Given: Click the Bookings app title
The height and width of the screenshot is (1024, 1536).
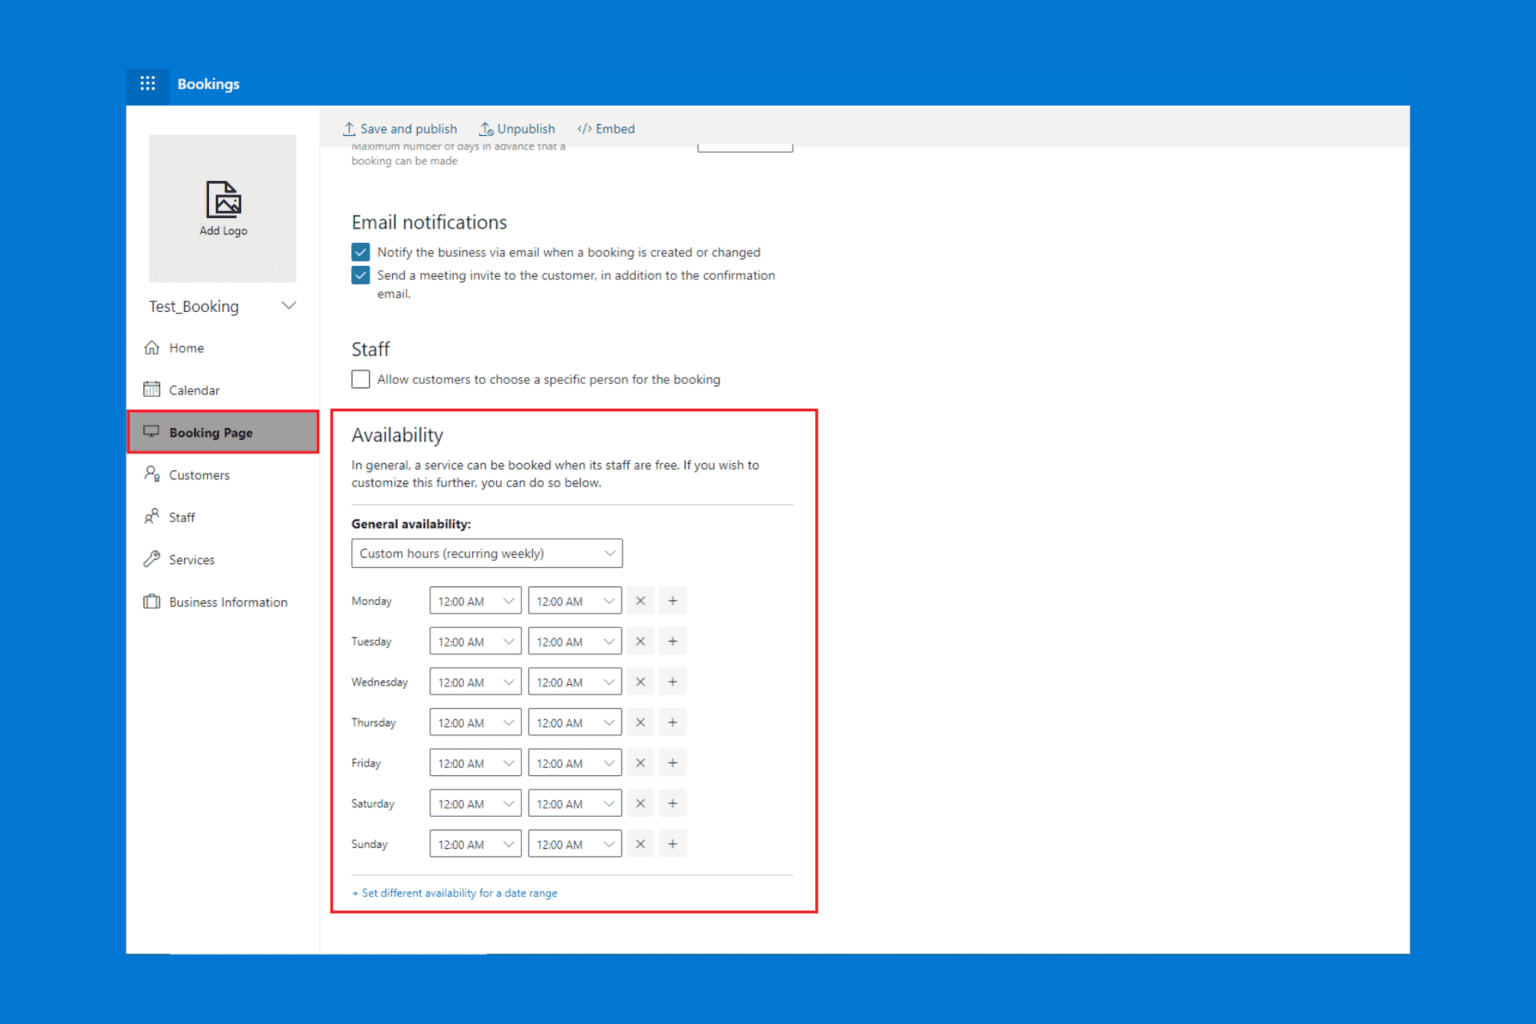Looking at the screenshot, I should [208, 84].
